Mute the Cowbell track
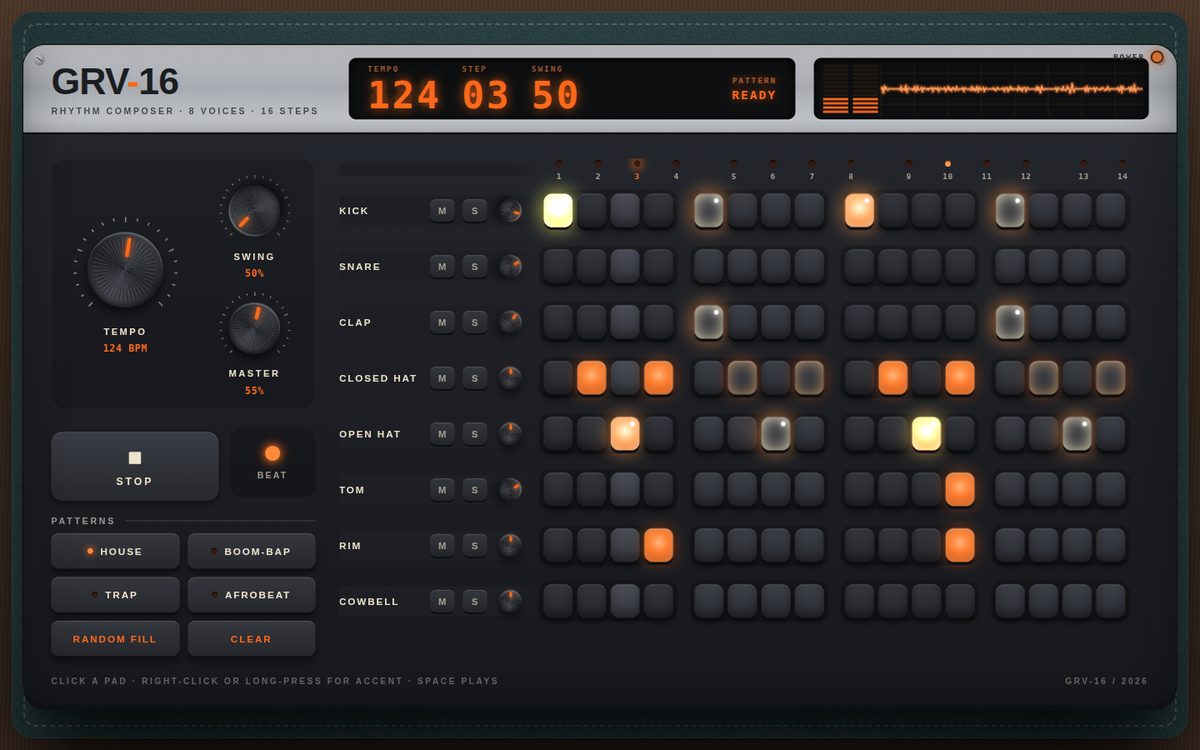Image resolution: width=1200 pixels, height=750 pixels. (x=442, y=601)
